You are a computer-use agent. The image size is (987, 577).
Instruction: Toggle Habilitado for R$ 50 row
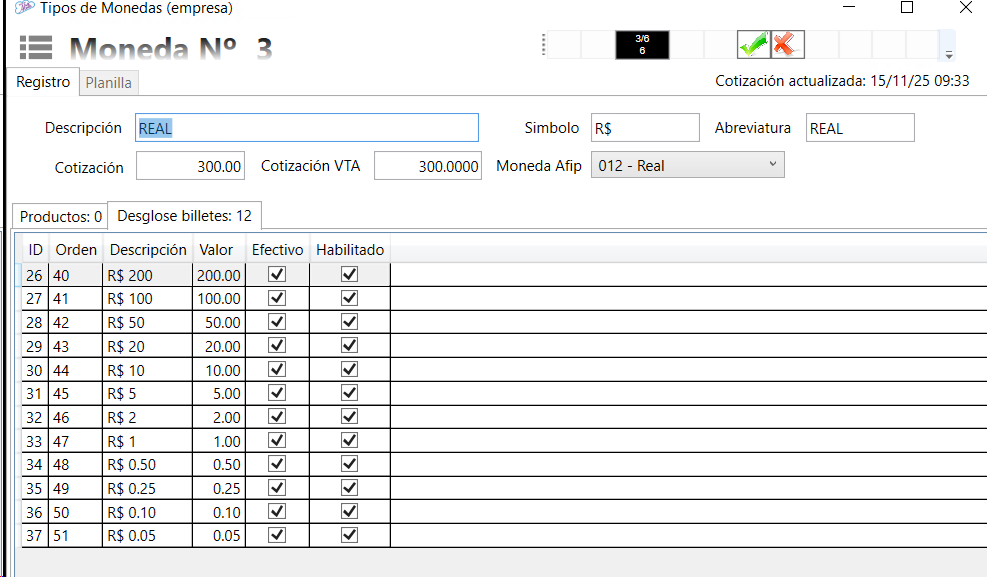(349, 322)
